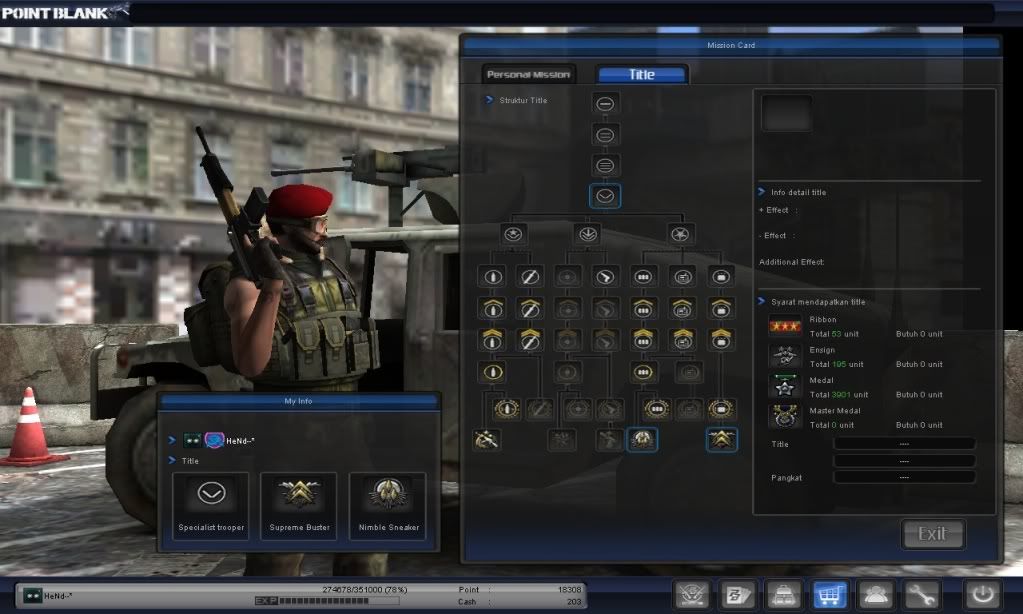Click the arrow beside Struktur Title
1023x614 pixels.
(x=489, y=100)
